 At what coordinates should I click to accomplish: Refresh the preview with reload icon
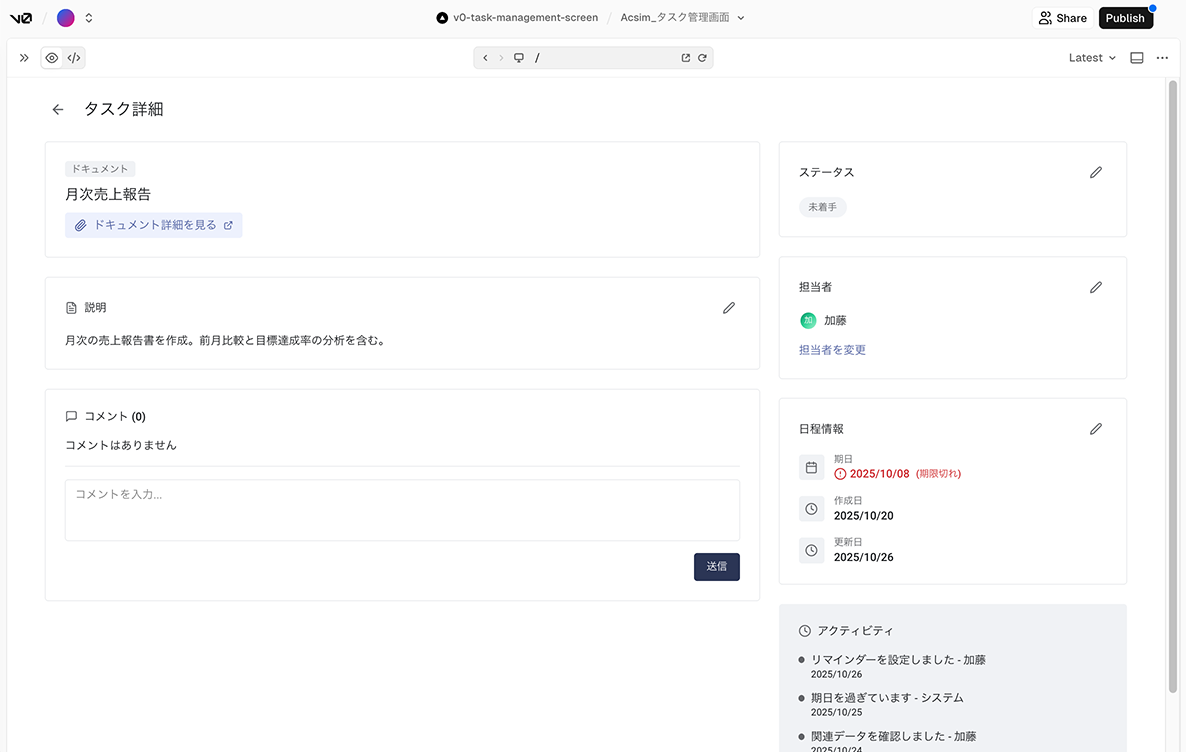[x=703, y=58]
